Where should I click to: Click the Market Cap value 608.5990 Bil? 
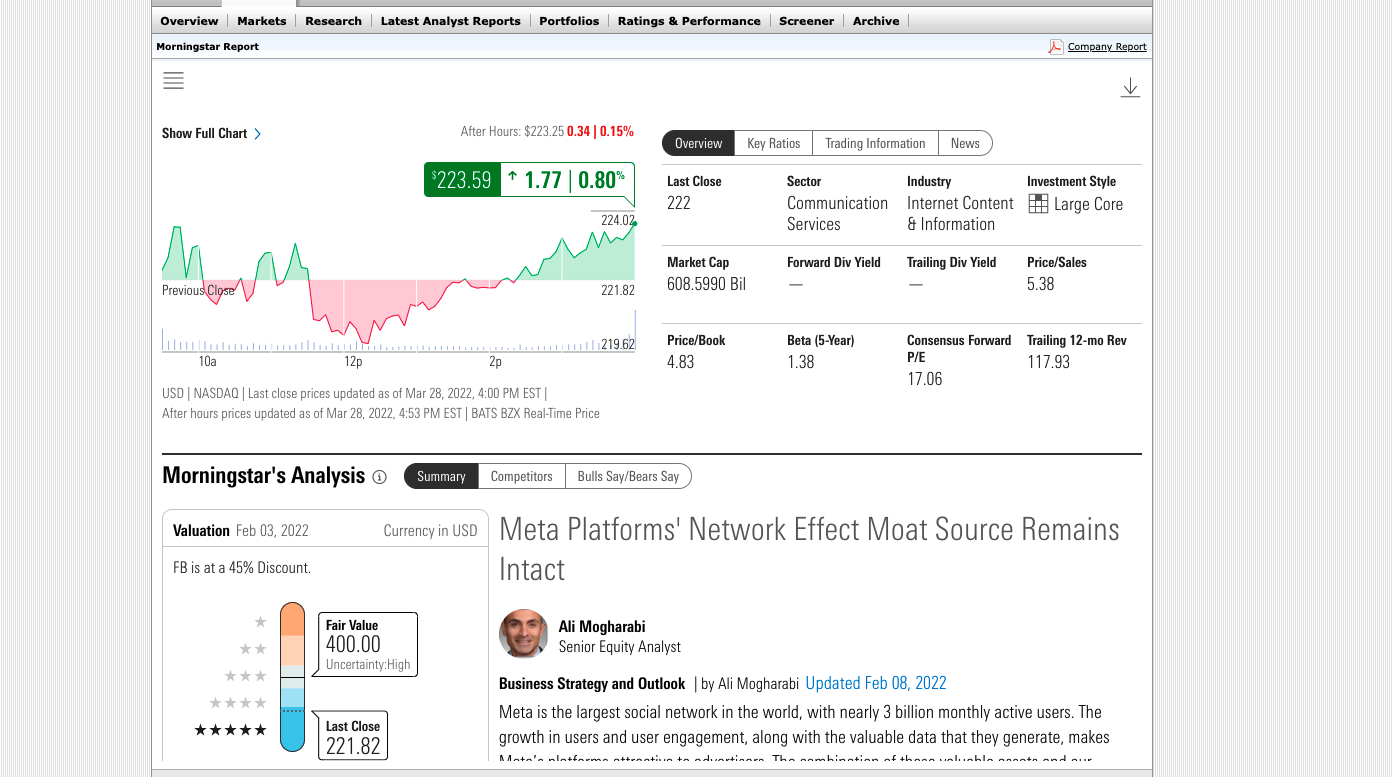coord(707,284)
